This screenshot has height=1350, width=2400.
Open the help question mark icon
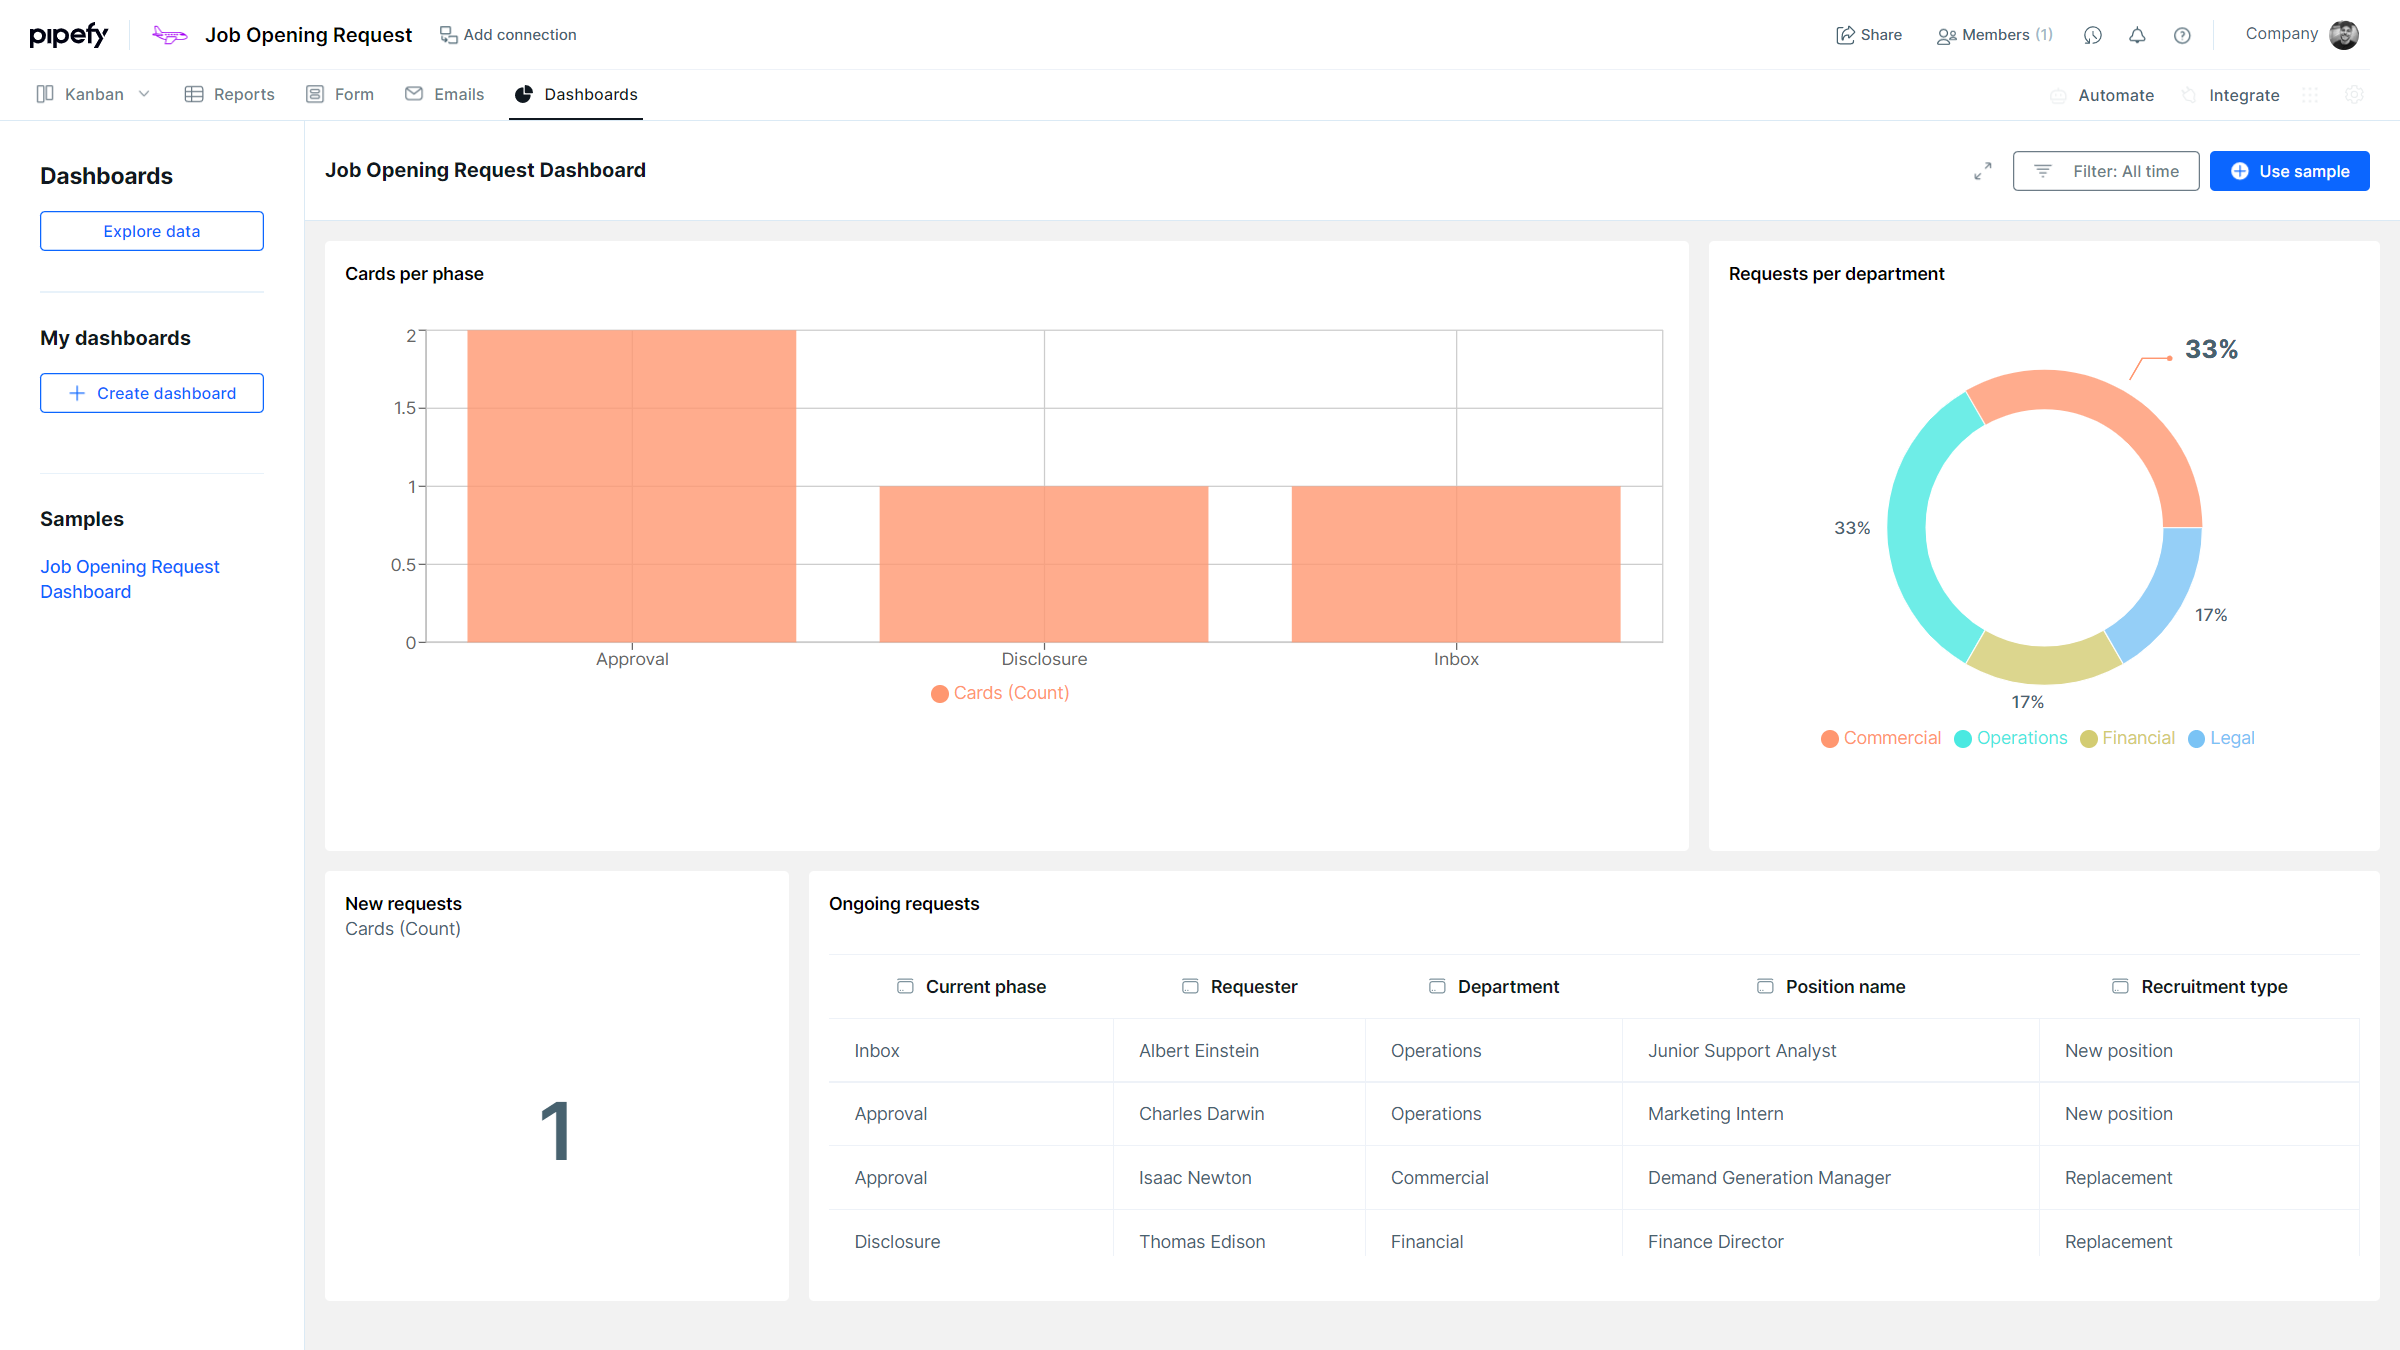pos(2182,35)
